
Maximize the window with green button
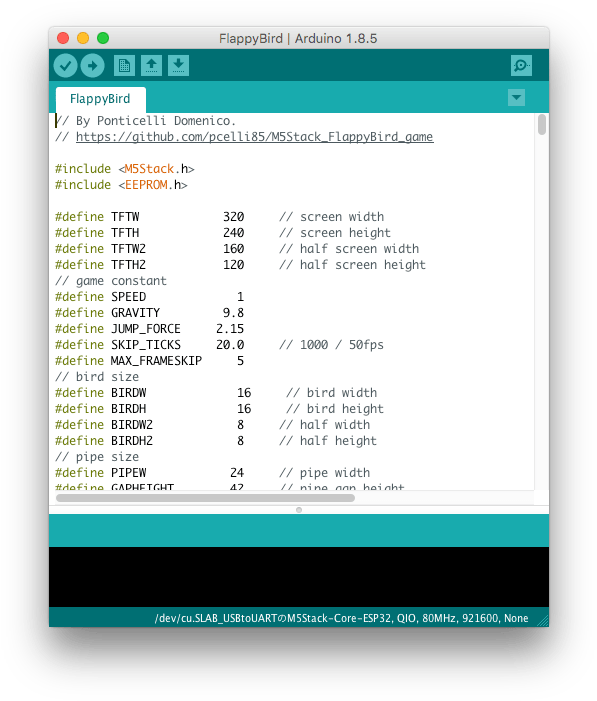point(103,38)
